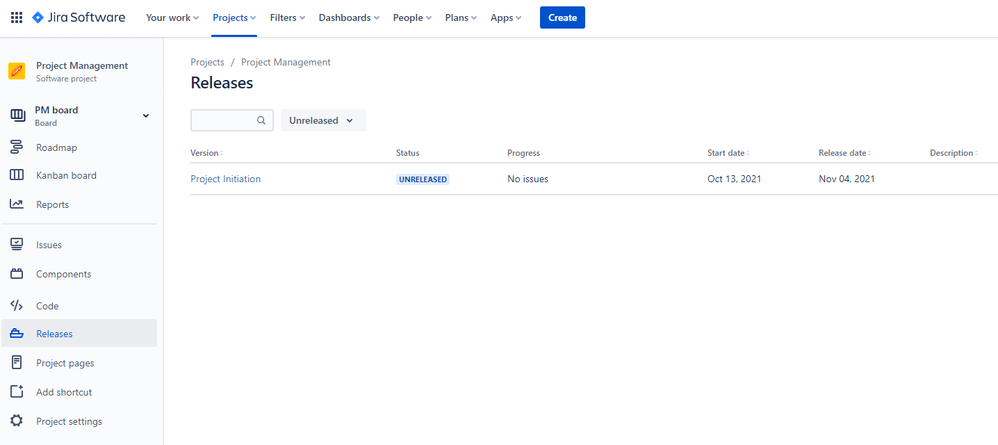Open the Your work menu
Image resolution: width=998 pixels, height=445 pixels.
click(172, 18)
